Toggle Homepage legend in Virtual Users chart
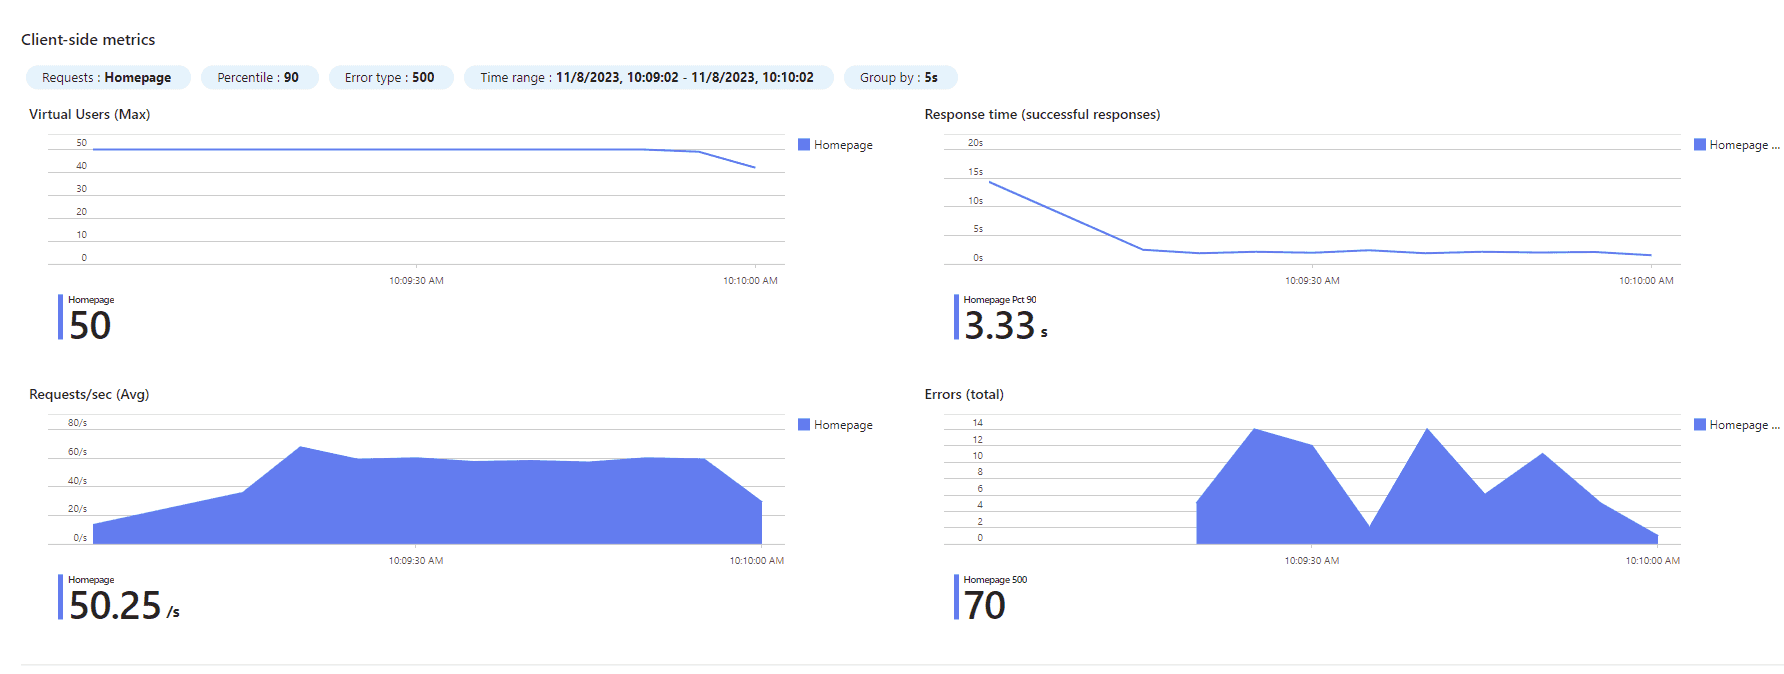The image size is (1784, 674). tap(835, 145)
